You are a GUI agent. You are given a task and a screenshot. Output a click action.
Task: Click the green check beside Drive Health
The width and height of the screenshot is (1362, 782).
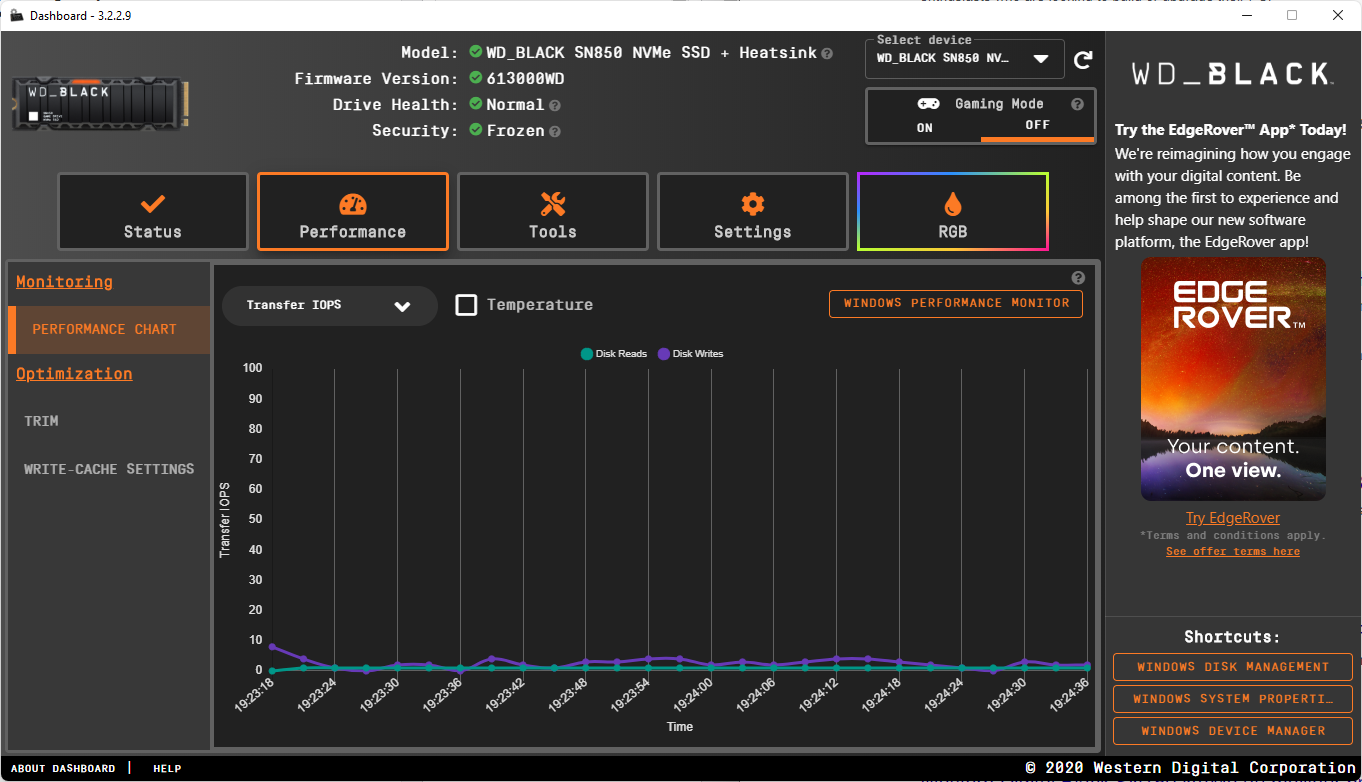[476, 104]
